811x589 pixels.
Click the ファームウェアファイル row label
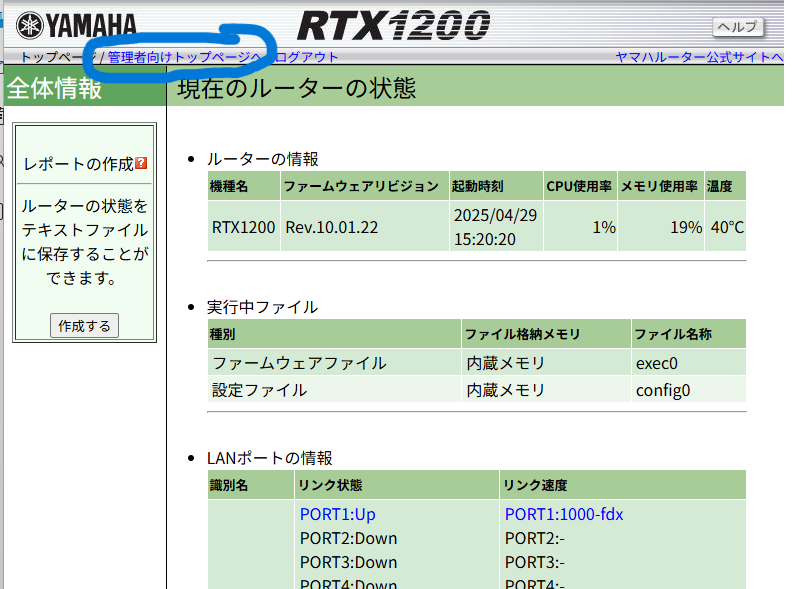pyautogui.click(x=299, y=363)
